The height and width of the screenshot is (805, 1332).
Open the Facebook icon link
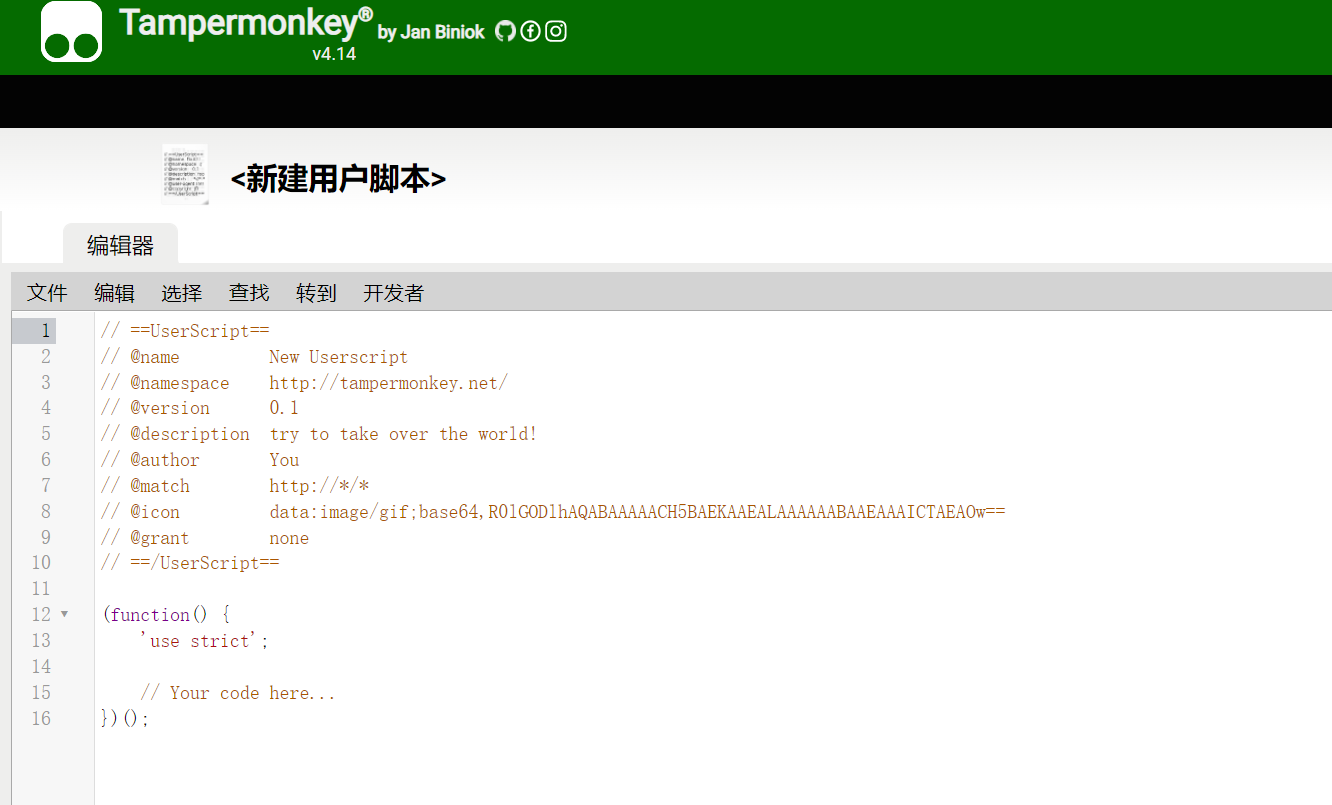click(x=530, y=31)
